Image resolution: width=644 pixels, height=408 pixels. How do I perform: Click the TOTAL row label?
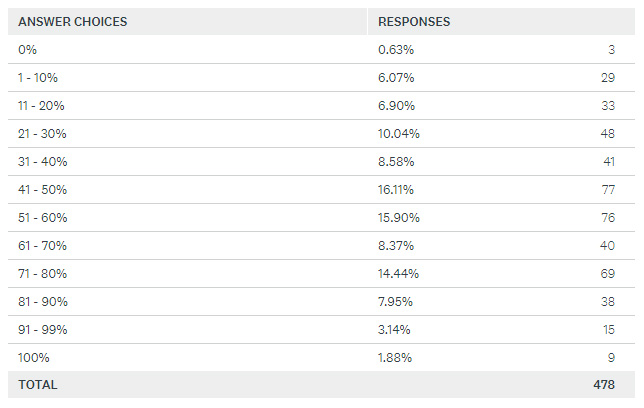click(x=38, y=385)
